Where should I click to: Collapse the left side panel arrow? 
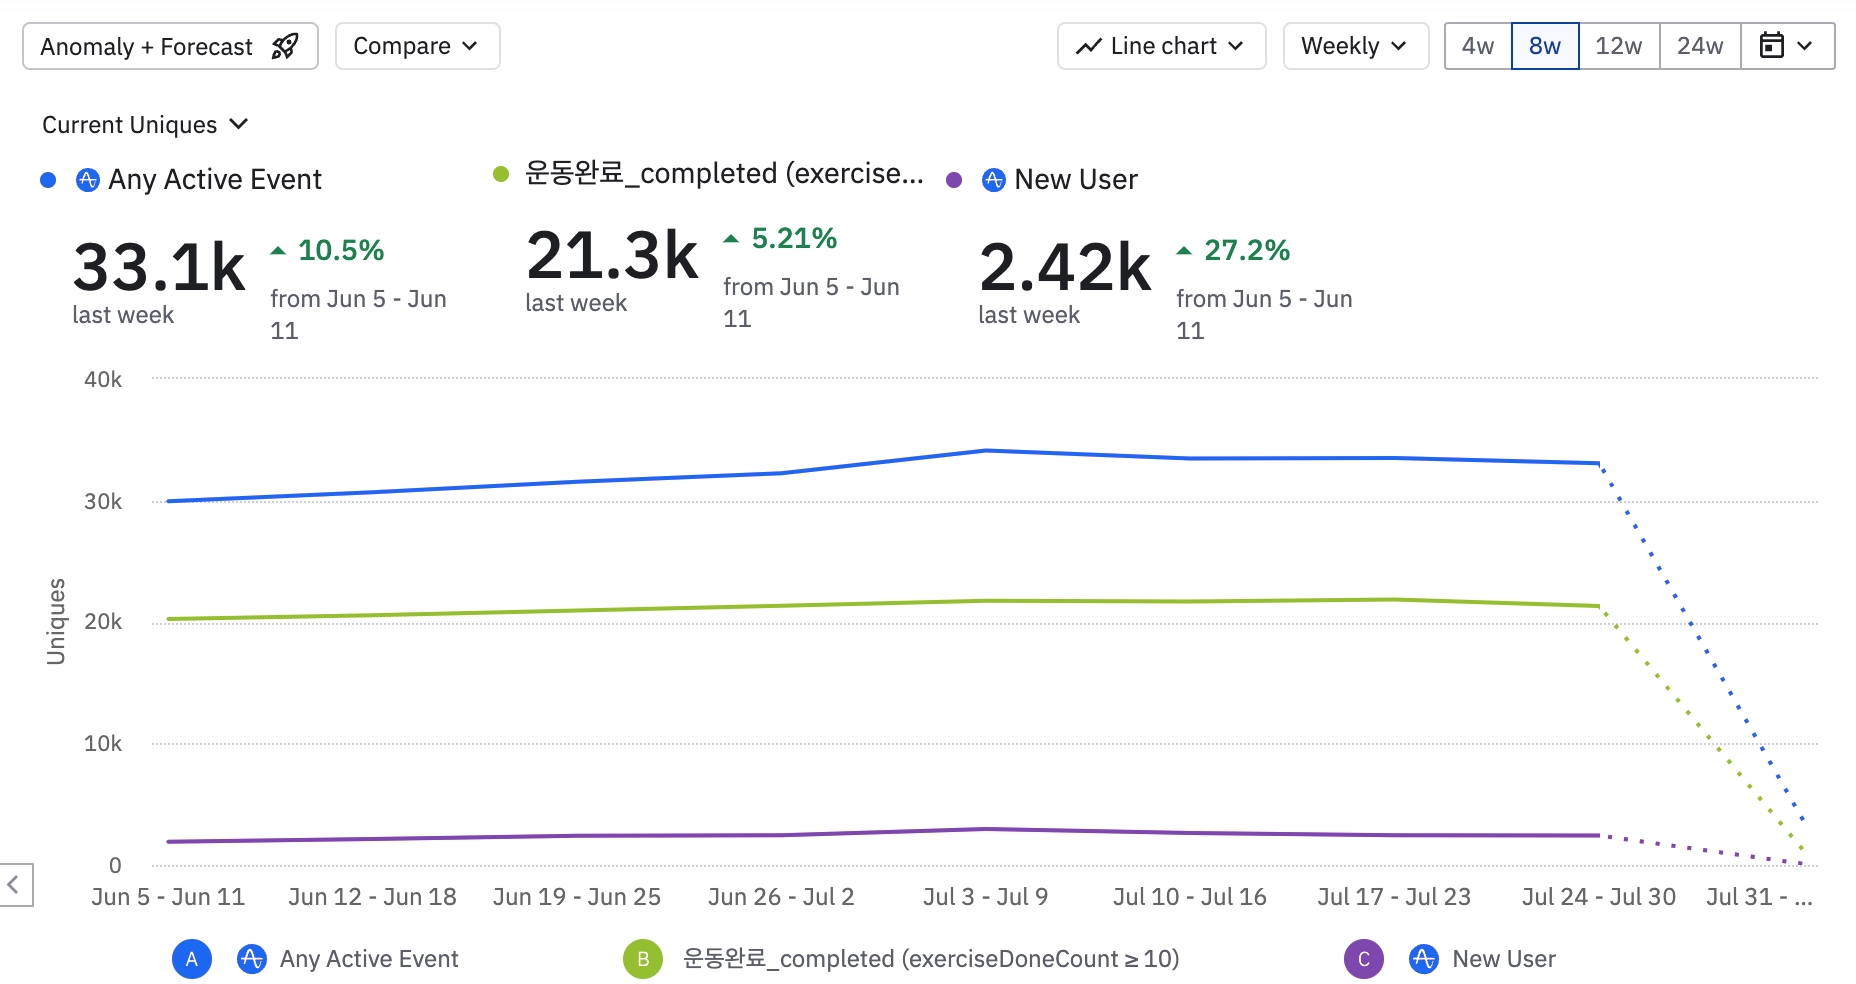pos(14,885)
